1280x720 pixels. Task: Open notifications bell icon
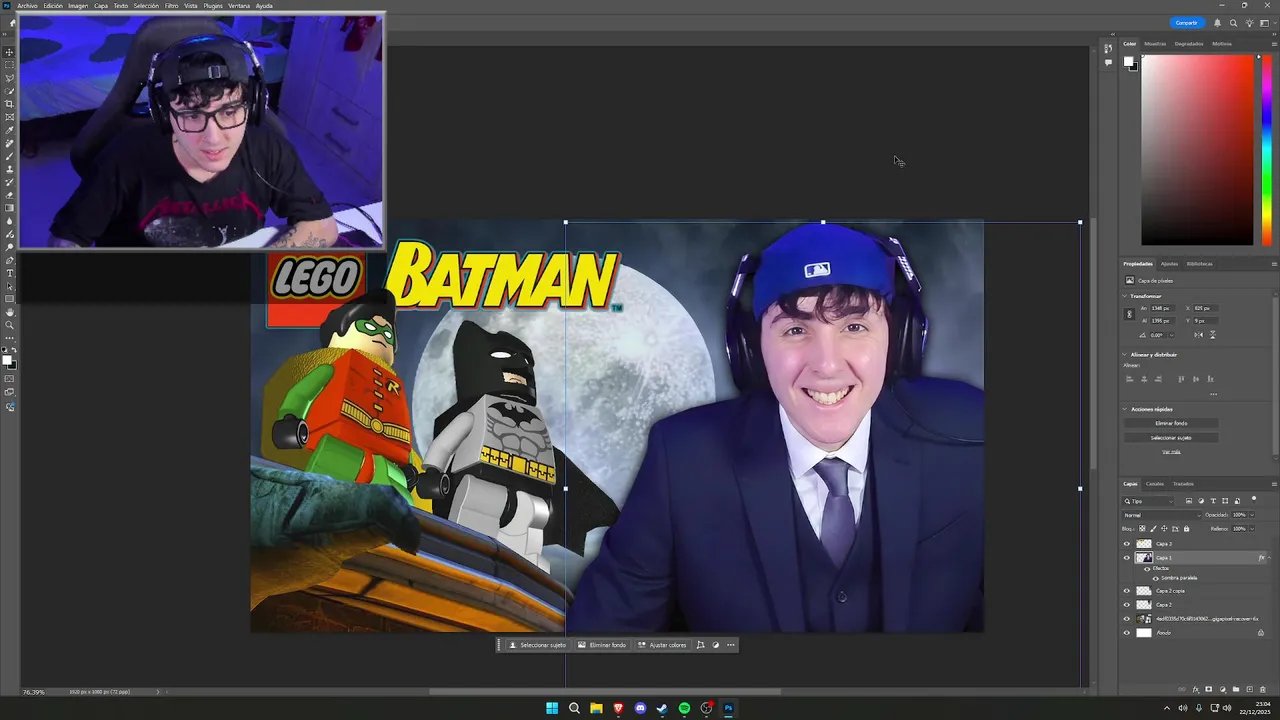[1217, 23]
